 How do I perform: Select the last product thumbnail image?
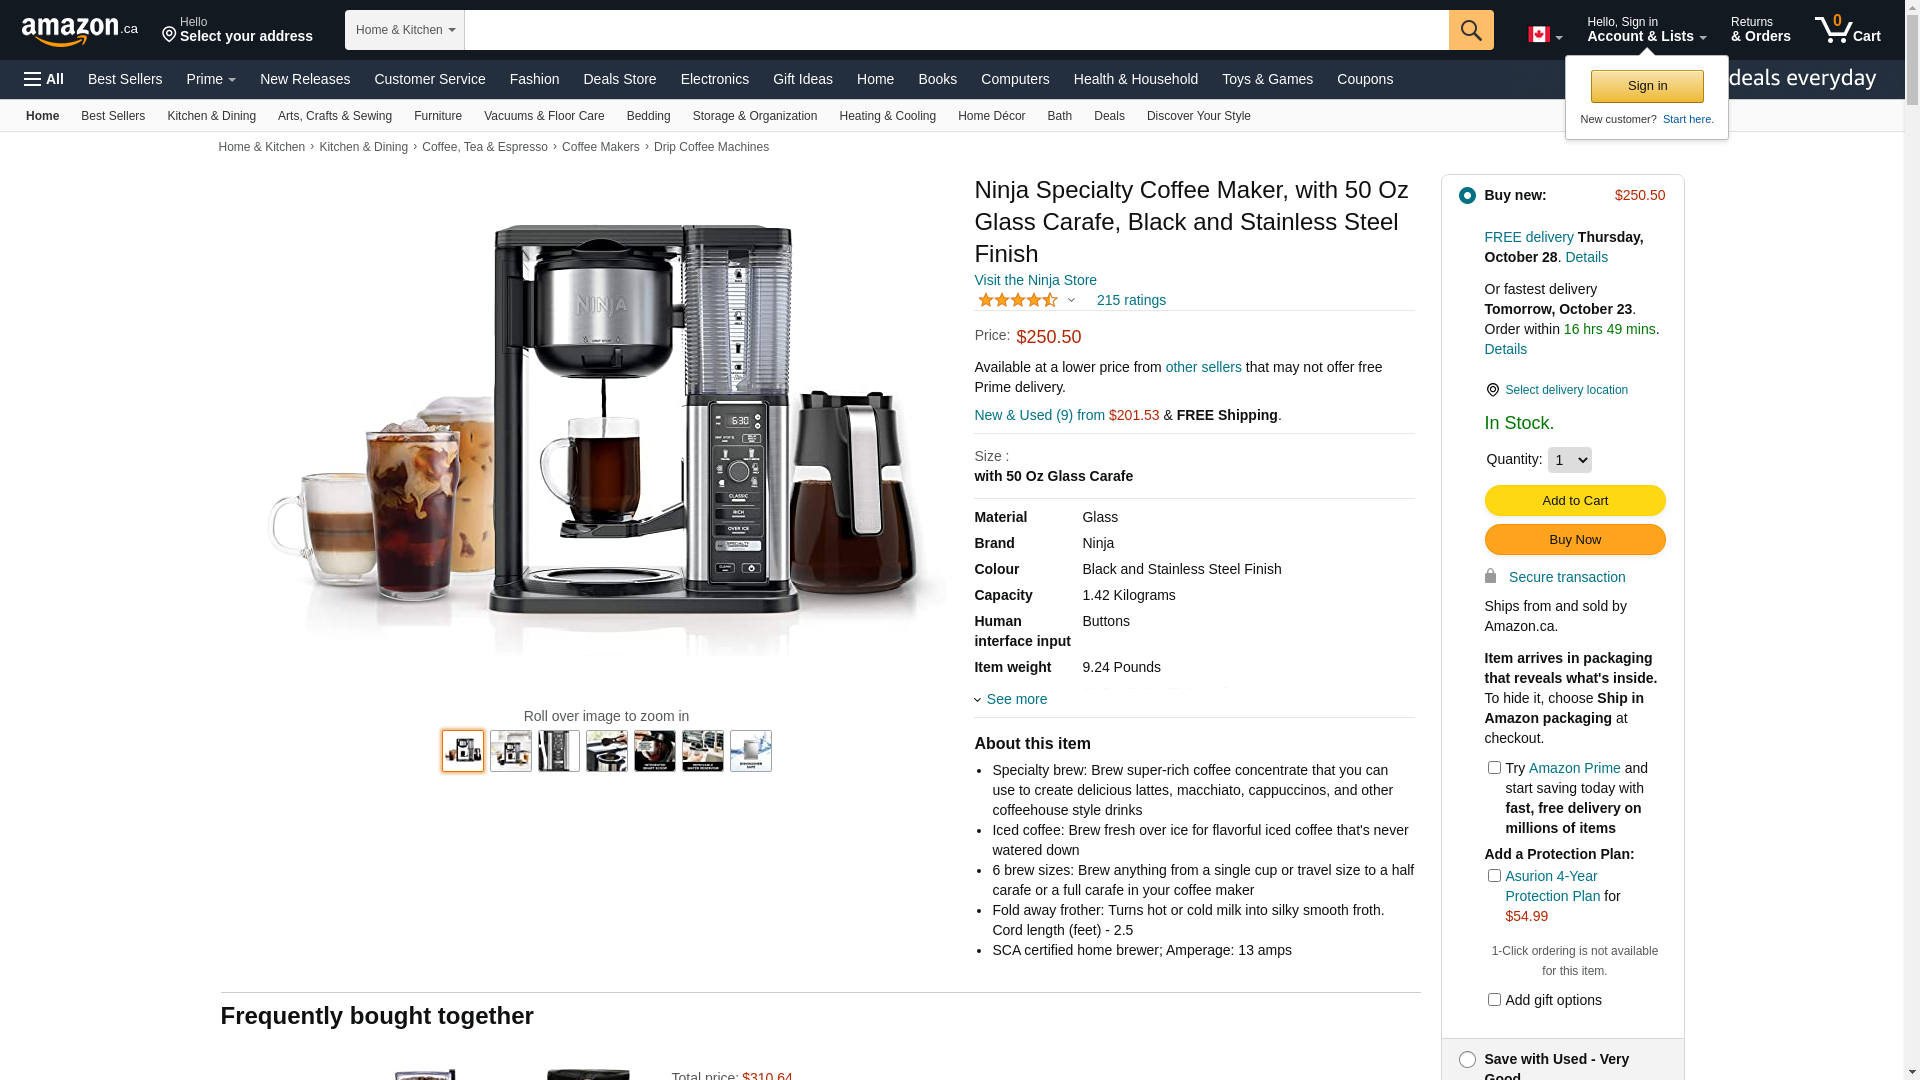(x=751, y=751)
